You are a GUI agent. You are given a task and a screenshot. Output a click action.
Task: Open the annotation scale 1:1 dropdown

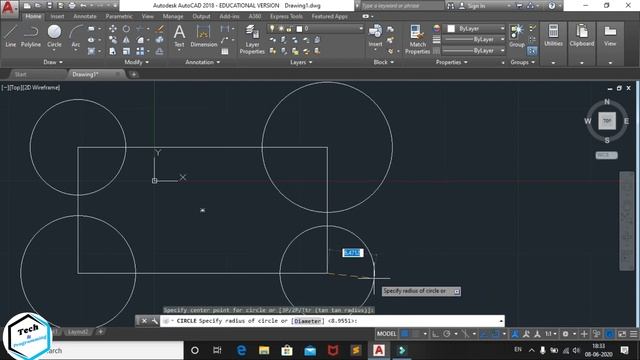pyautogui.click(x=551, y=334)
